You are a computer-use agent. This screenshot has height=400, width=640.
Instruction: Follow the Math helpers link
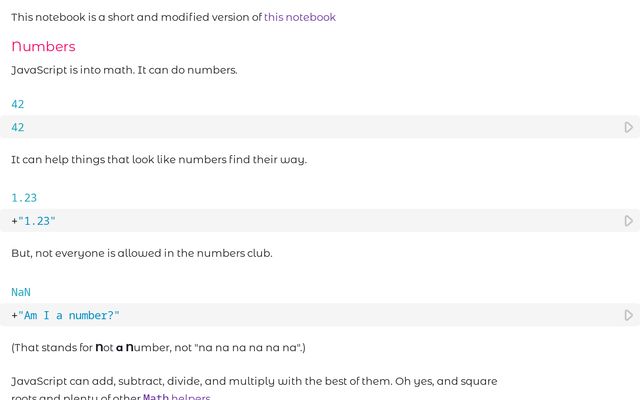click(x=176, y=397)
